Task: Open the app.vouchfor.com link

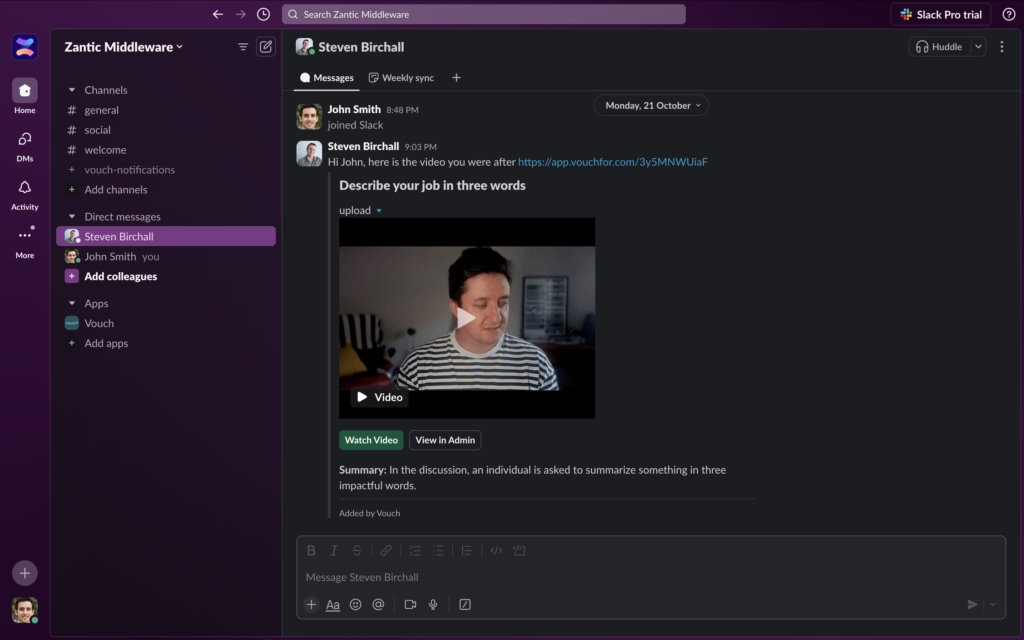Action: pyautogui.click(x=613, y=162)
